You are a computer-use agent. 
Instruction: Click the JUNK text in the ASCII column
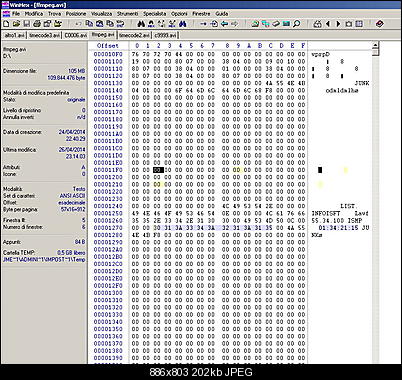362,83
